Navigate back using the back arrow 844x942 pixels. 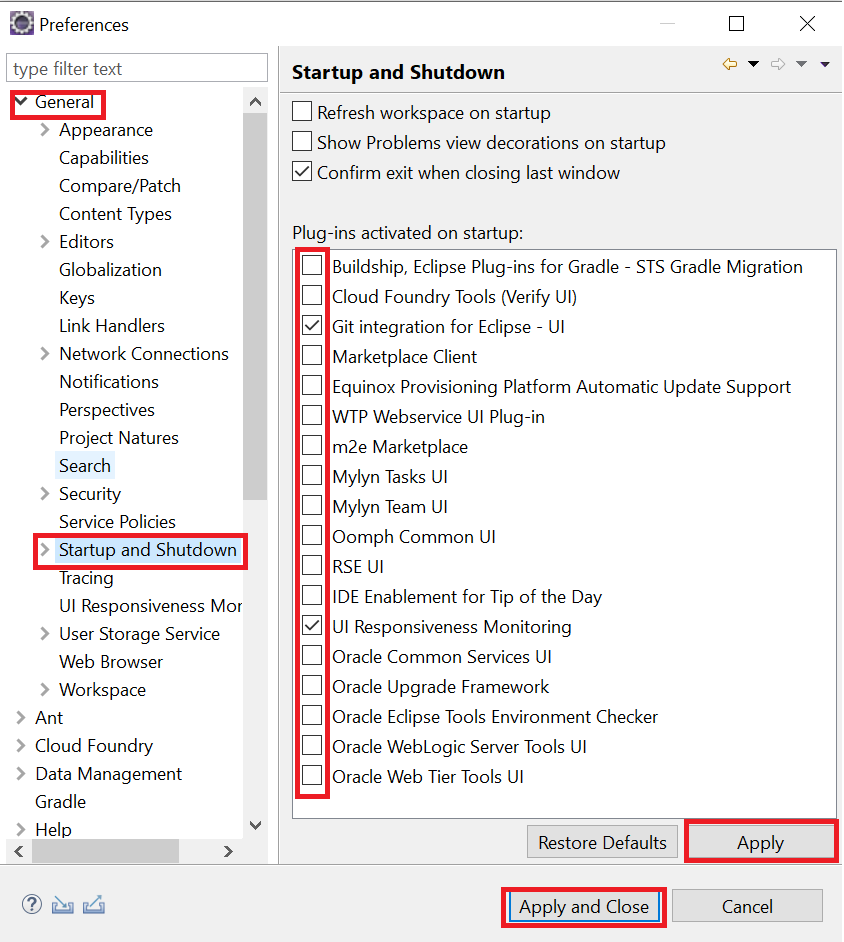(729, 63)
